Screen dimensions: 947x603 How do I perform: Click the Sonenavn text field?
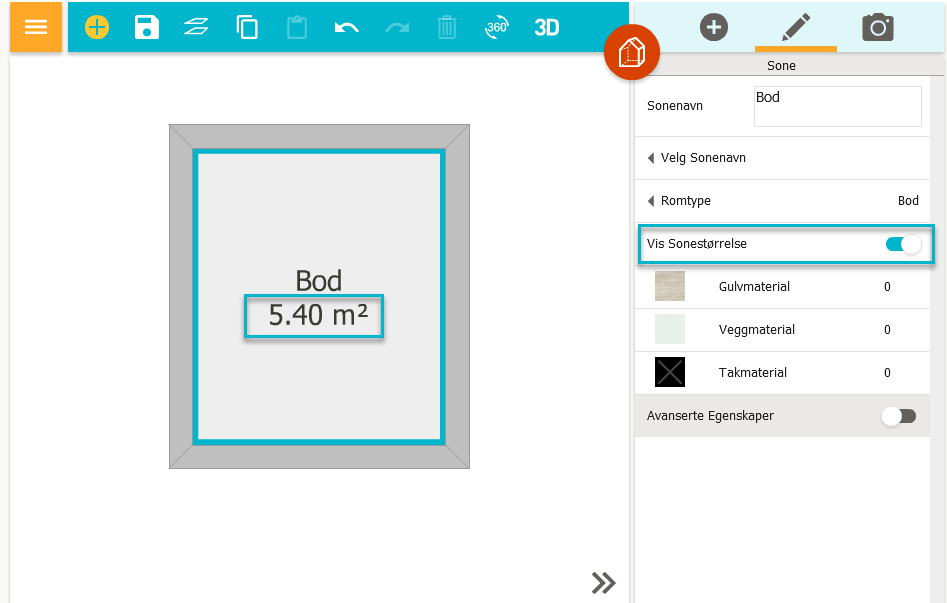[838, 106]
